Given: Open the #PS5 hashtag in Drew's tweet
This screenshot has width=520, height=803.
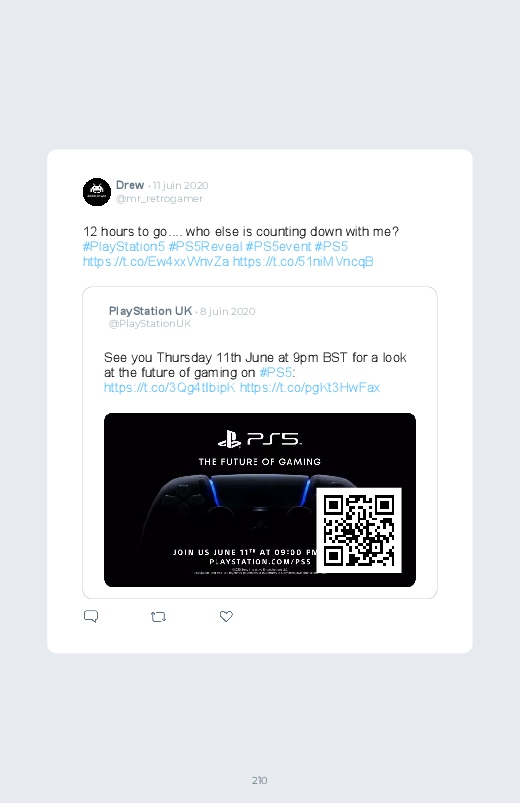Looking at the screenshot, I should [331, 246].
